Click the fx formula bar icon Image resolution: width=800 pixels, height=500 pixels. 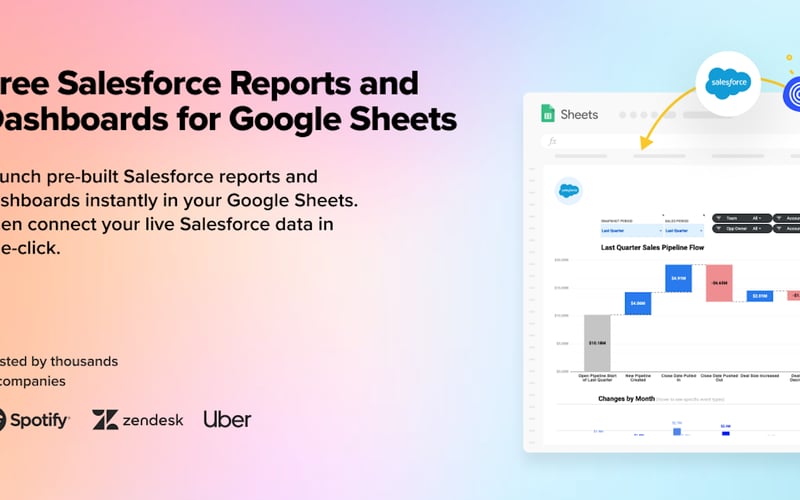pyautogui.click(x=552, y=141)
